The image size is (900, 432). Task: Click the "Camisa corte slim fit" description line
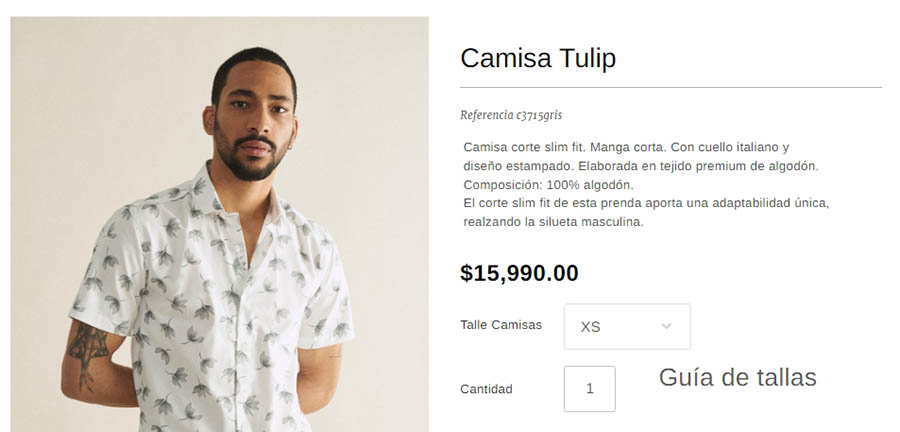[626, 147]
